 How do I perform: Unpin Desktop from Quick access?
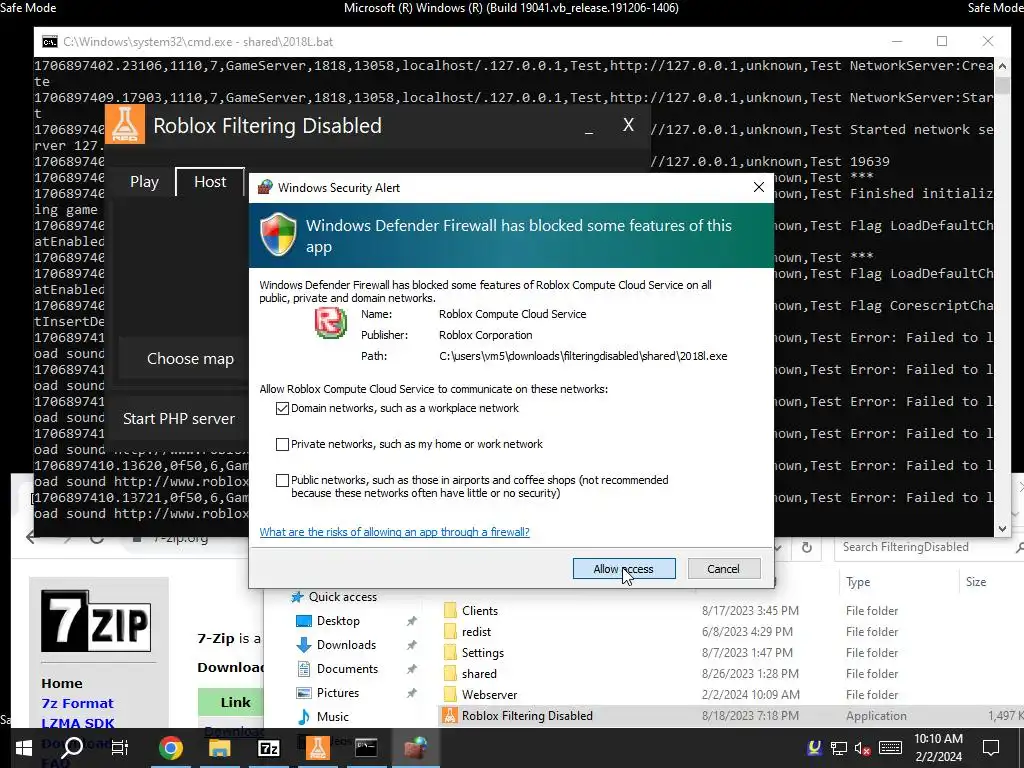411,621
